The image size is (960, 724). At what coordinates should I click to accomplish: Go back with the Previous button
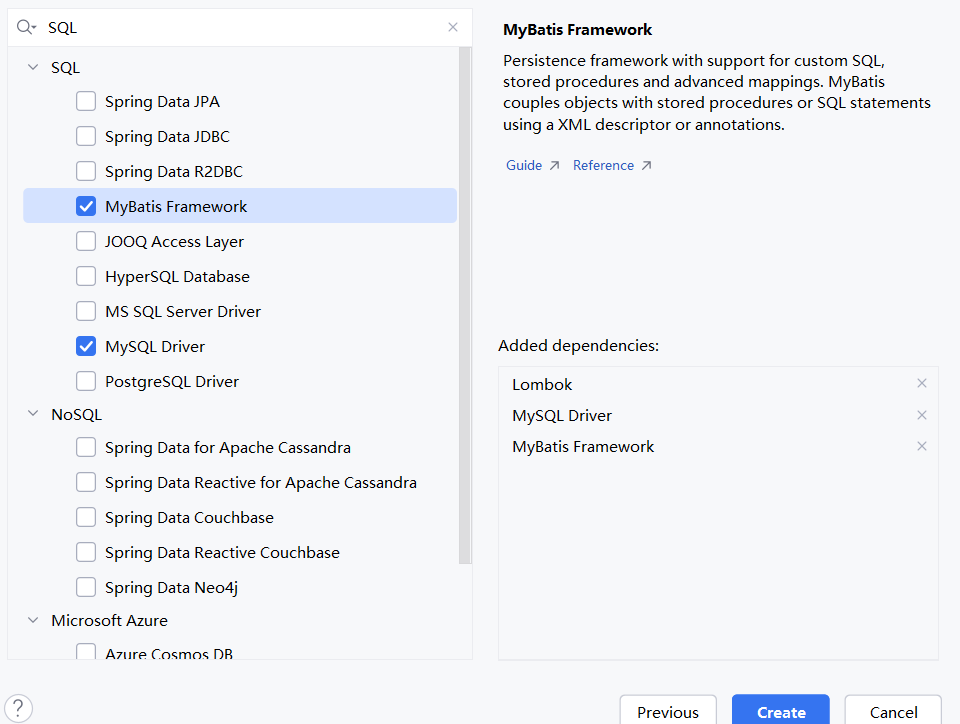pos(668,712)
